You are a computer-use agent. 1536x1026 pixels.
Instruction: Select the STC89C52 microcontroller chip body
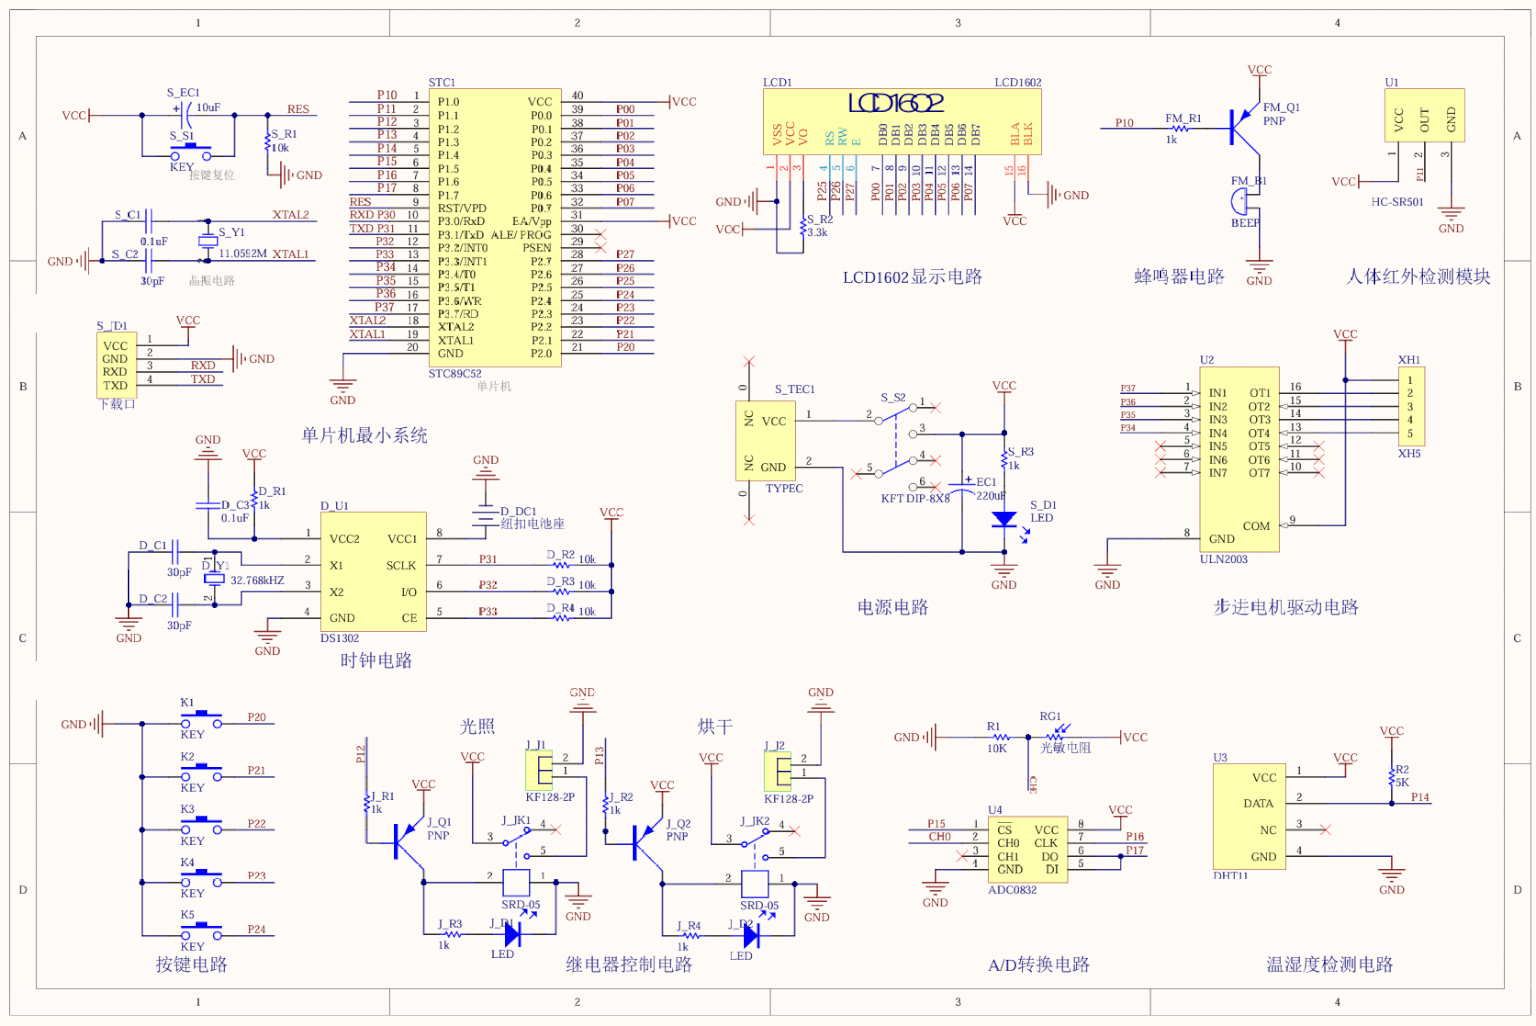[494, 228]
